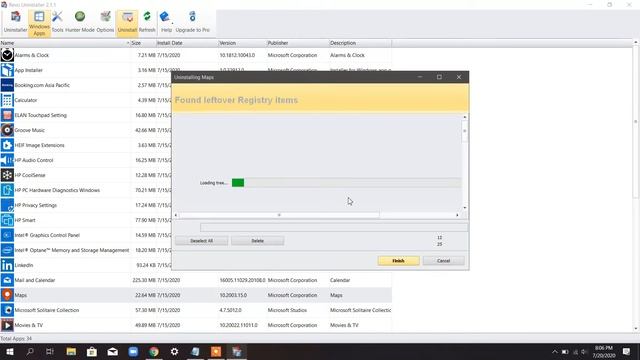The width and height of the screenshot is (640, 360).
Task: Select the Groove Music app icon
Action: (7, 130)
